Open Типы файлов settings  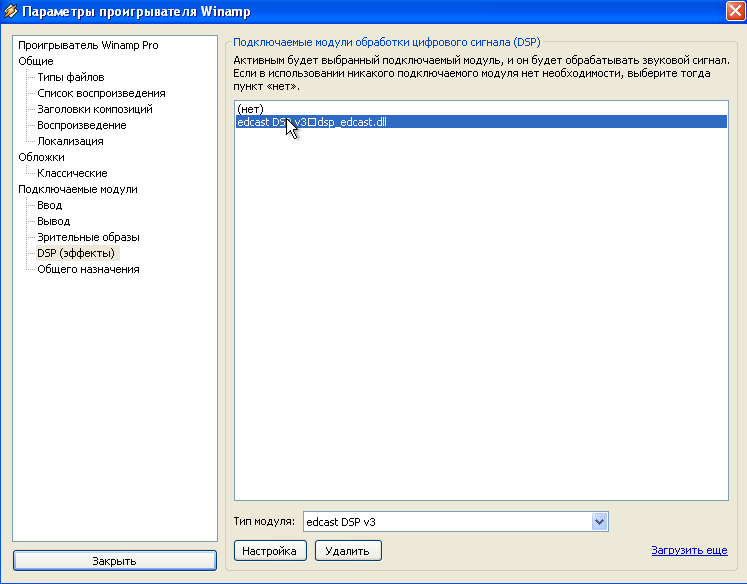pyautogui.click(x=71, y=77)
